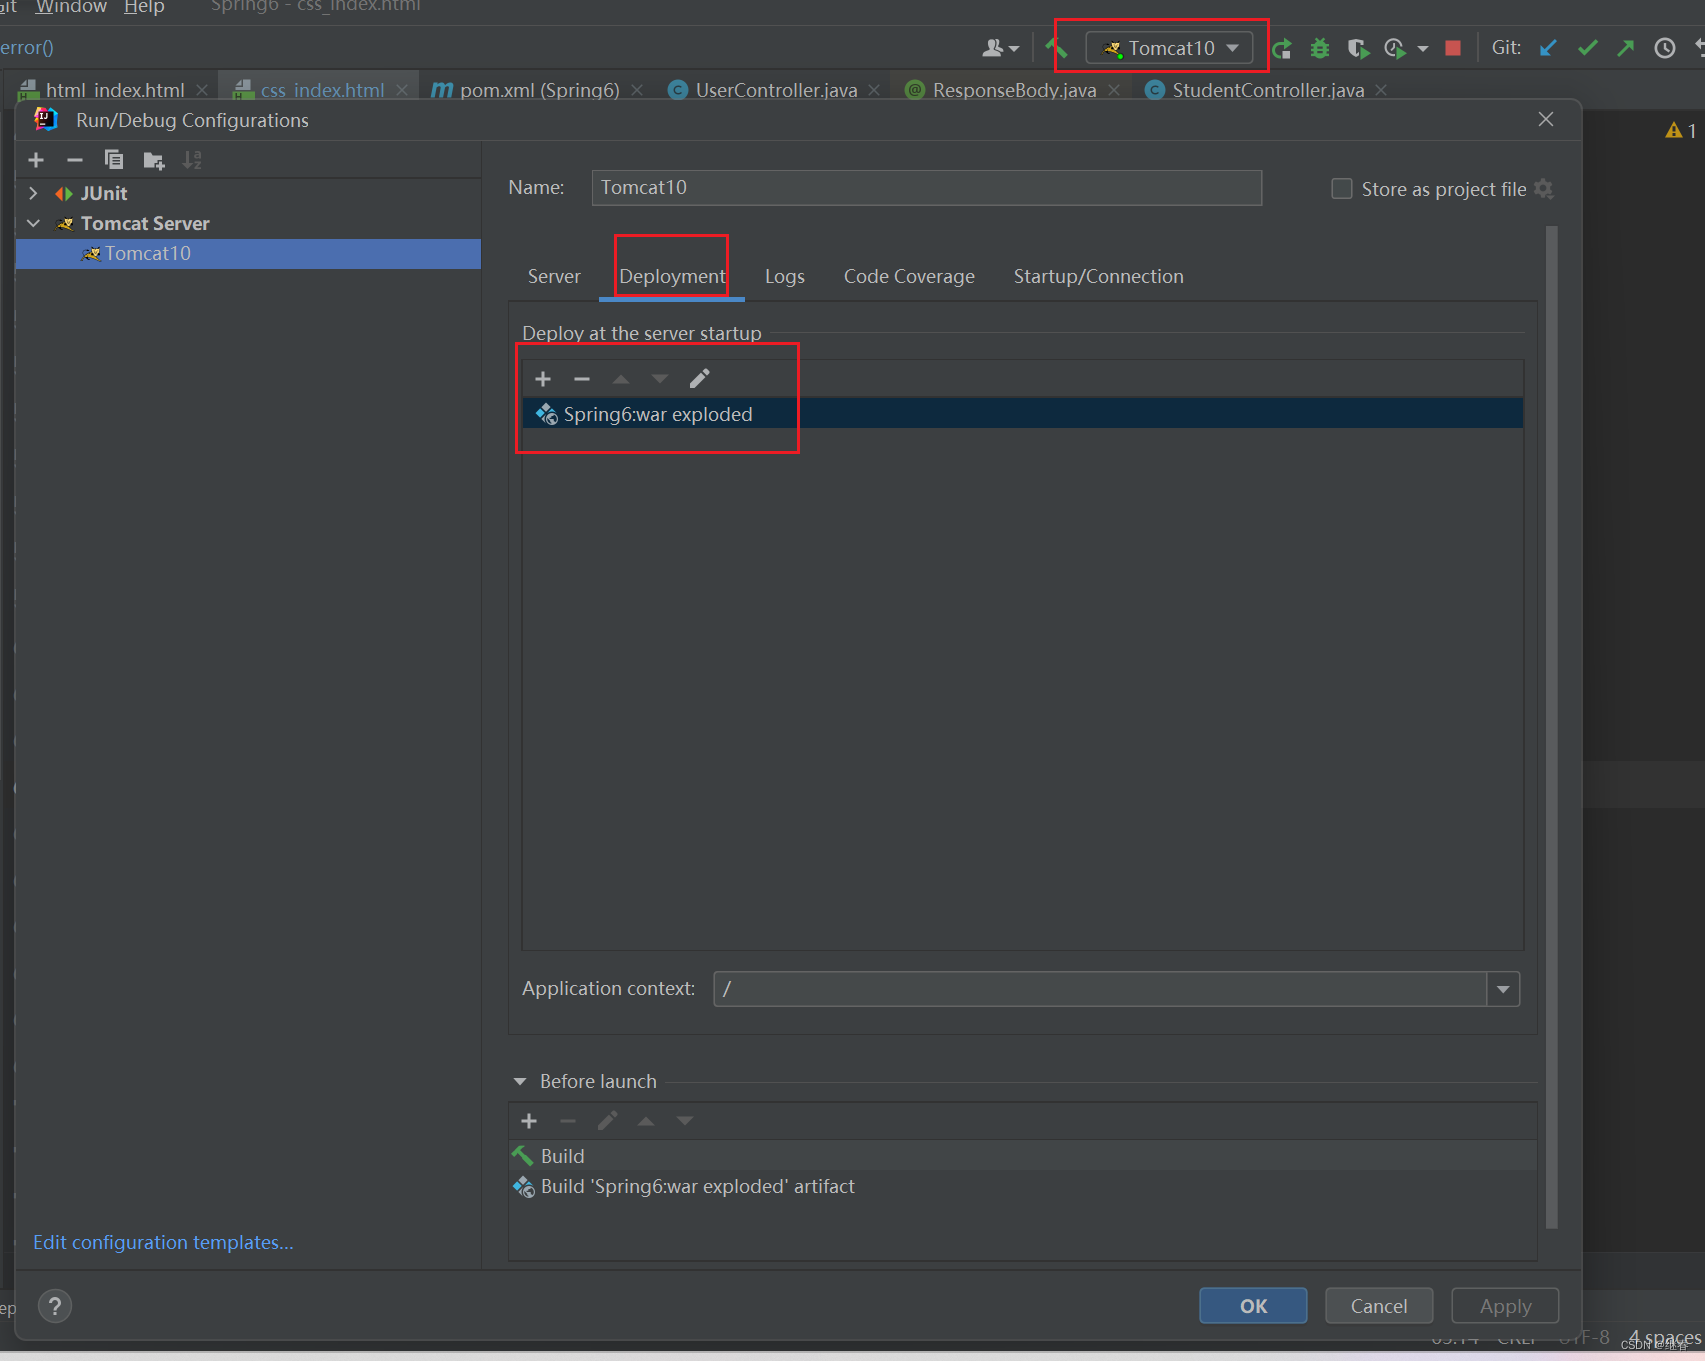Remove Spring6:war exploded from deployment
The image size is (1705, 1361).
pyautogui.click(x=582, y=379)
